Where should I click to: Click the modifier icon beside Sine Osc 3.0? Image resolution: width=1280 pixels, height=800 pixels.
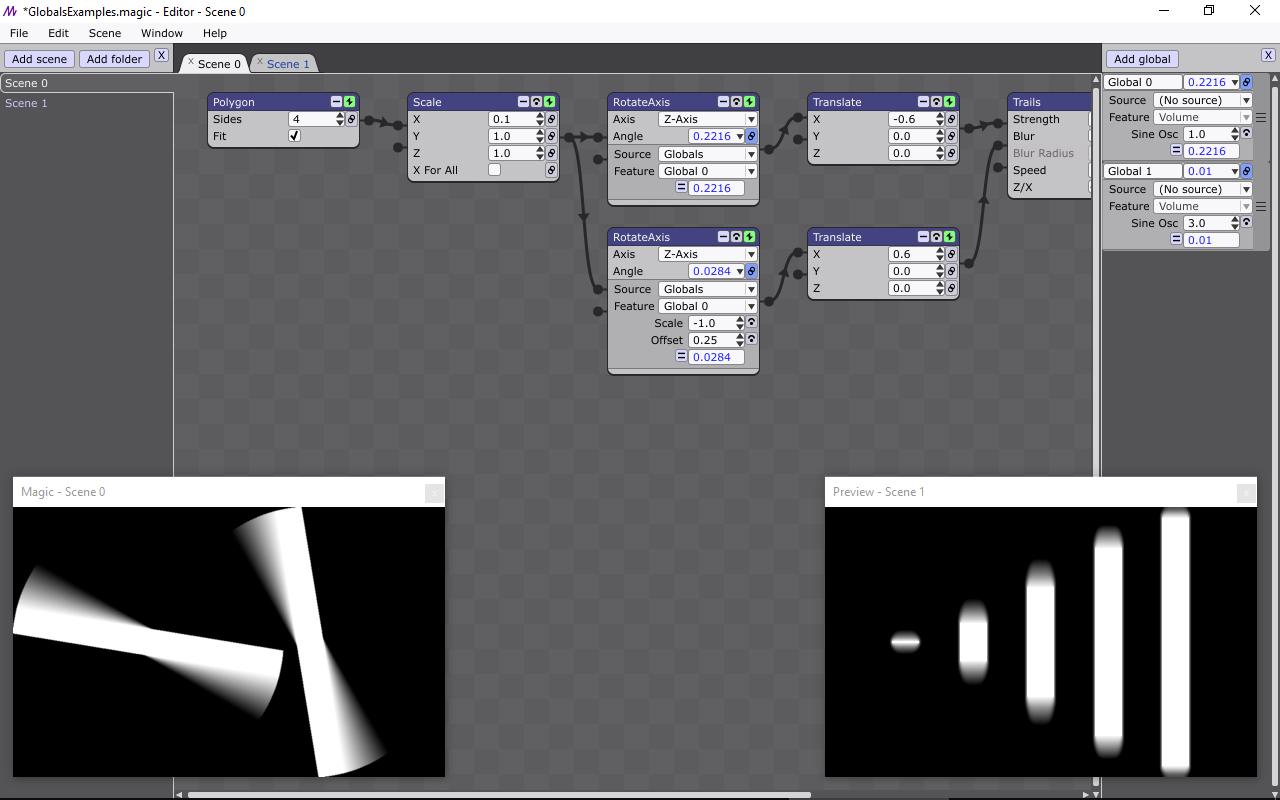(1246, 223)
